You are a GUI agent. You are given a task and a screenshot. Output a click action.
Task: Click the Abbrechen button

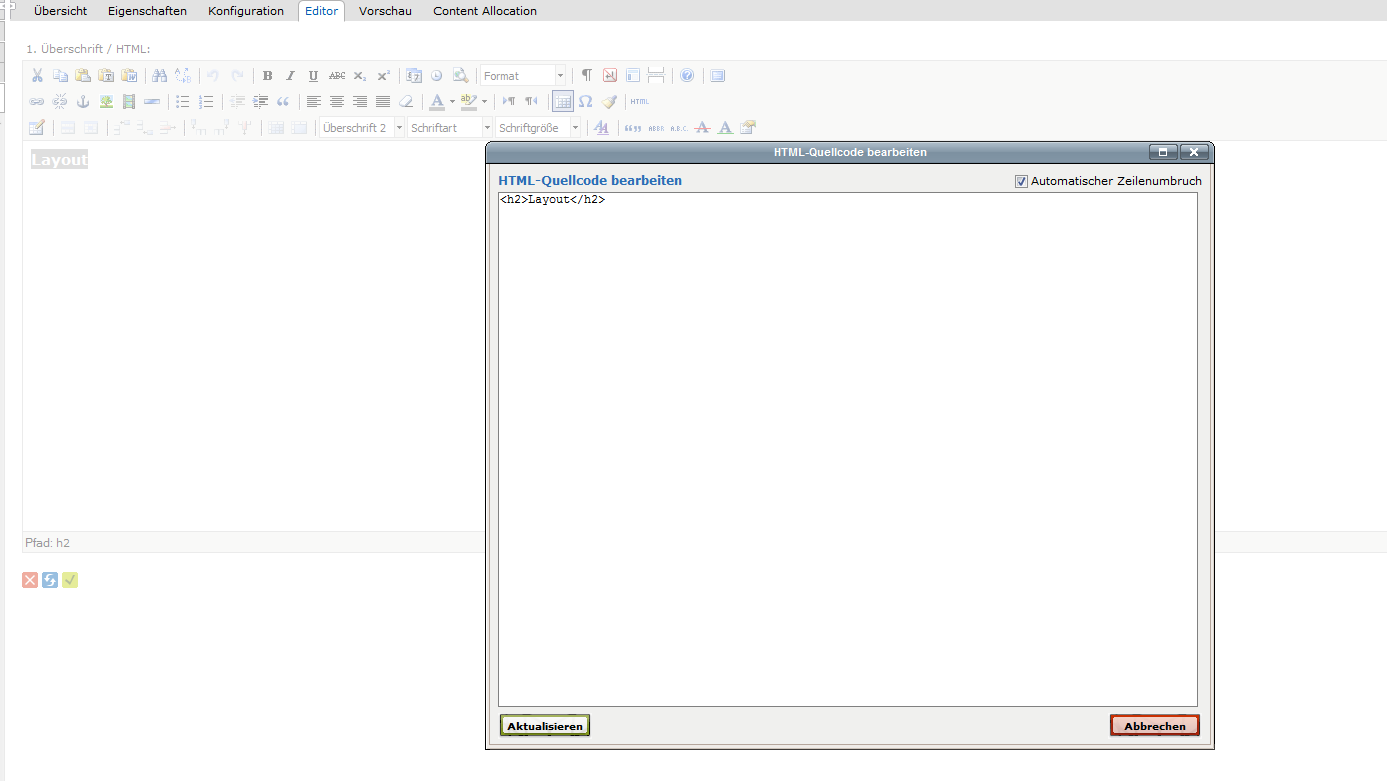[x=1154, y=726]
